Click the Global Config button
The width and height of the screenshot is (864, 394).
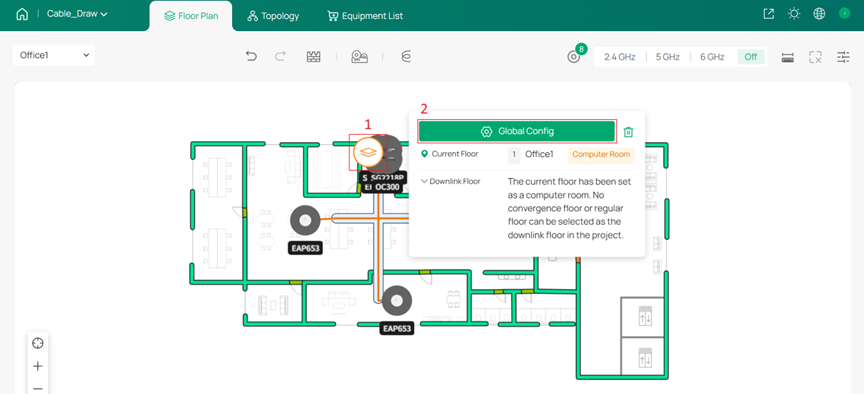tap(516, 132)
